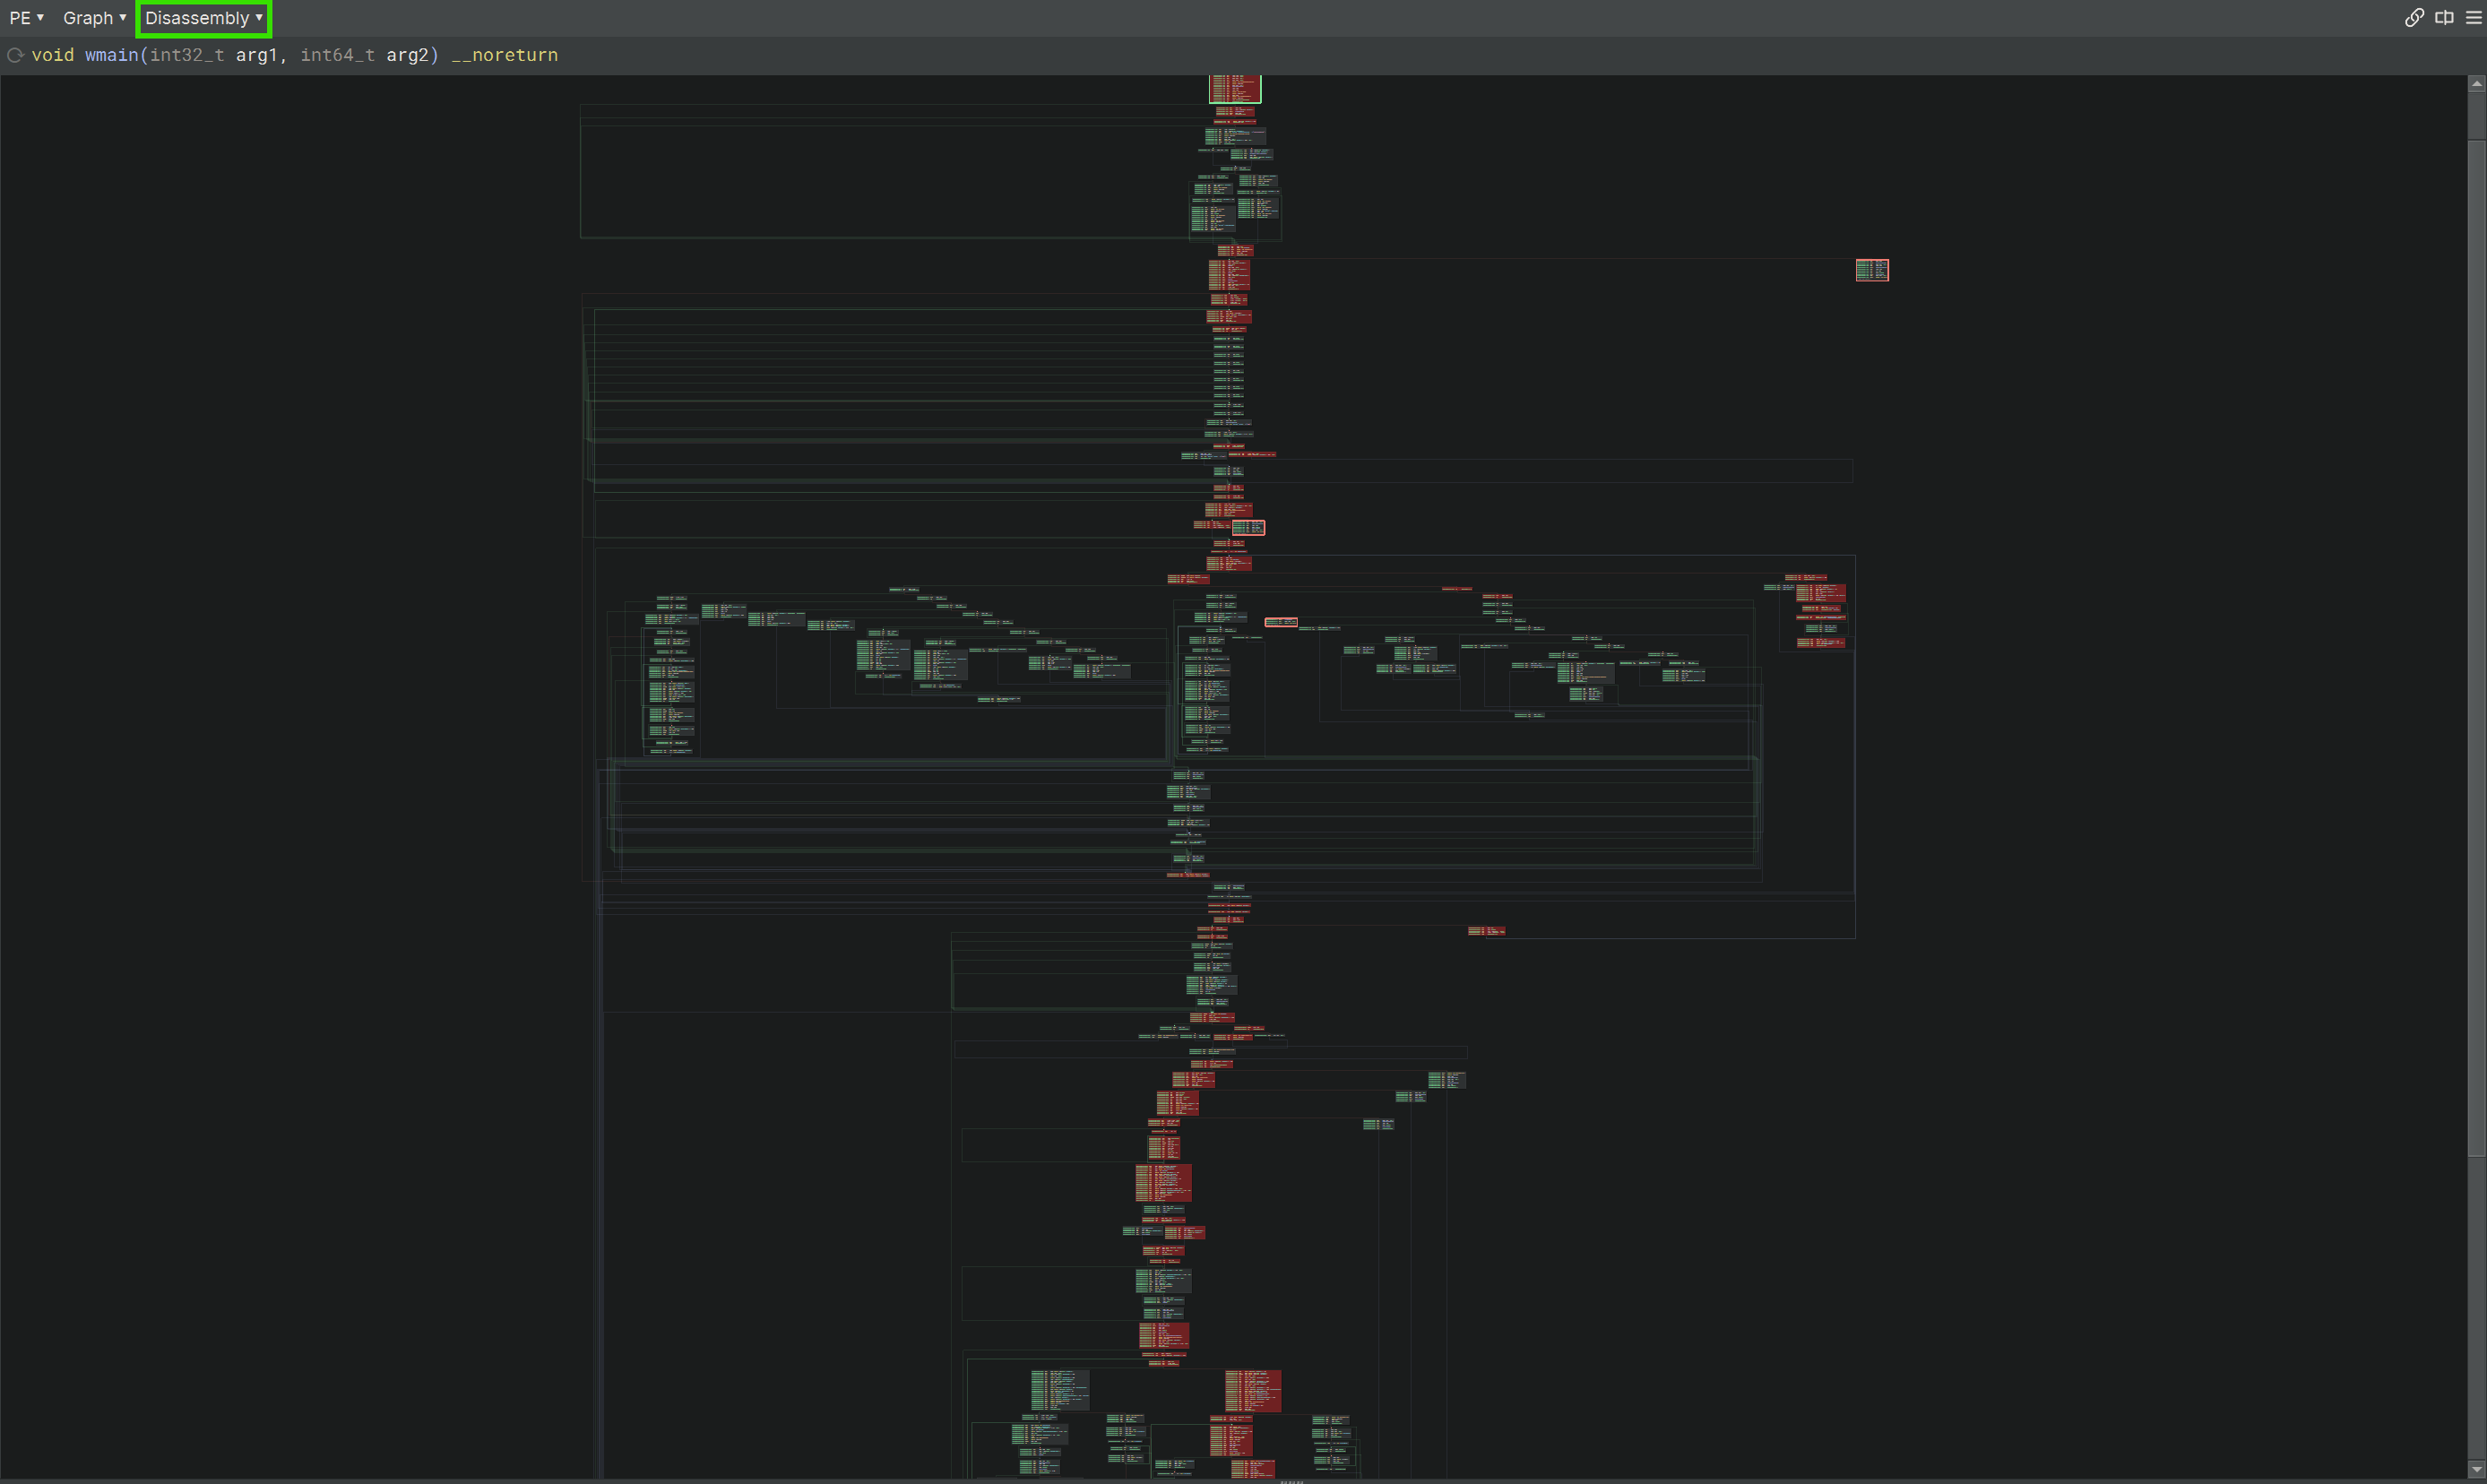Click the PE menu item
The width and height of the screenshot is (2487, 1484).
(25, 18)
